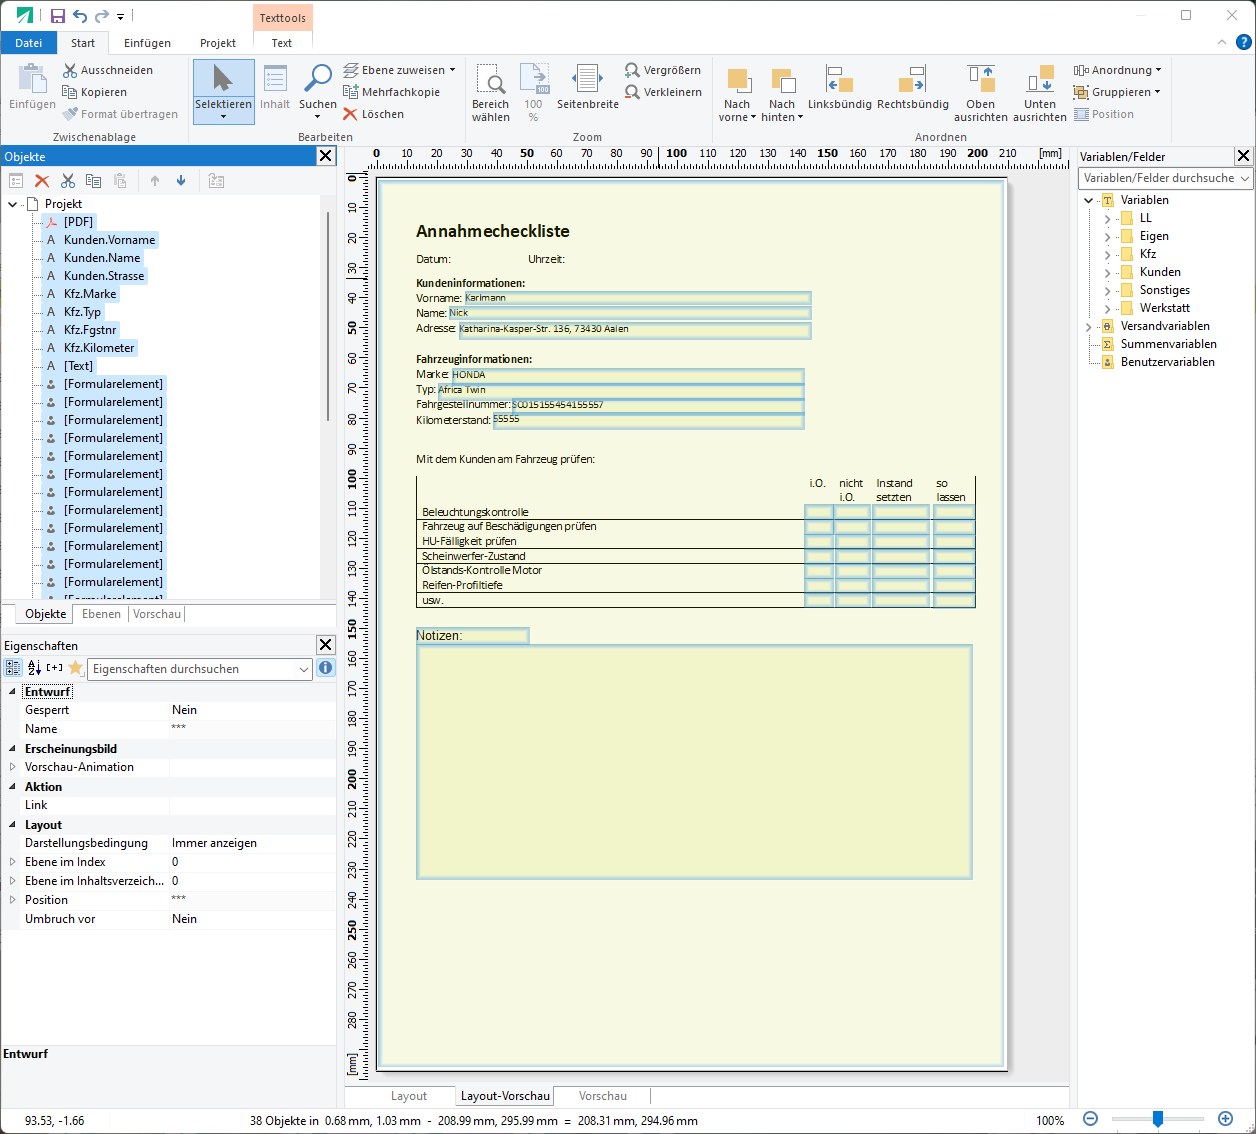Switch to Projekt ribbon tab
The width and height of the screenshot is (1256, 1134).
click(x=217, y=43)
